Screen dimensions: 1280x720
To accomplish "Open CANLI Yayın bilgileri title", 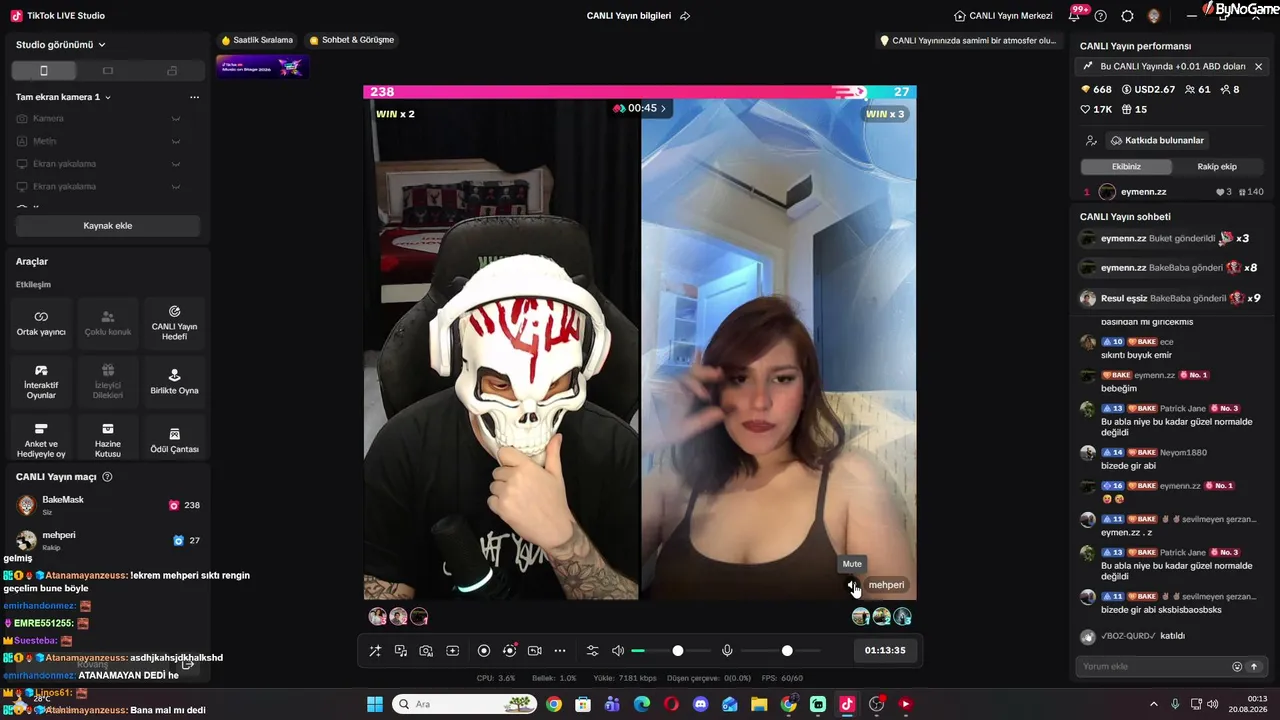I will click(x=629, y=16).
